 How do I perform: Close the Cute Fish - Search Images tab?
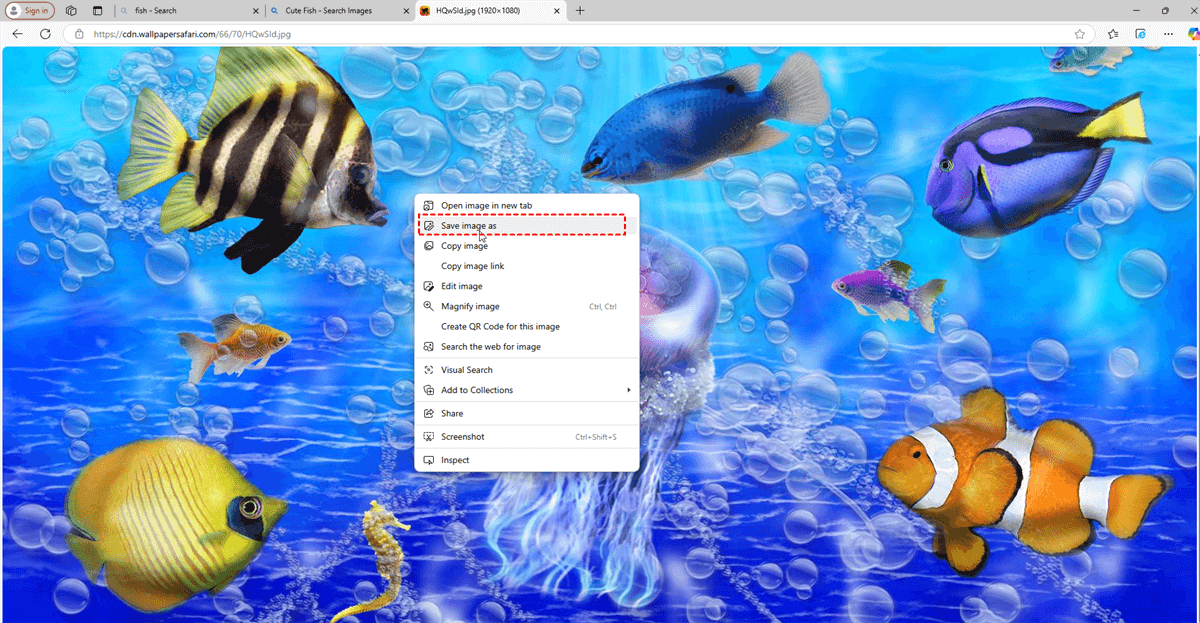pos(406,11)
